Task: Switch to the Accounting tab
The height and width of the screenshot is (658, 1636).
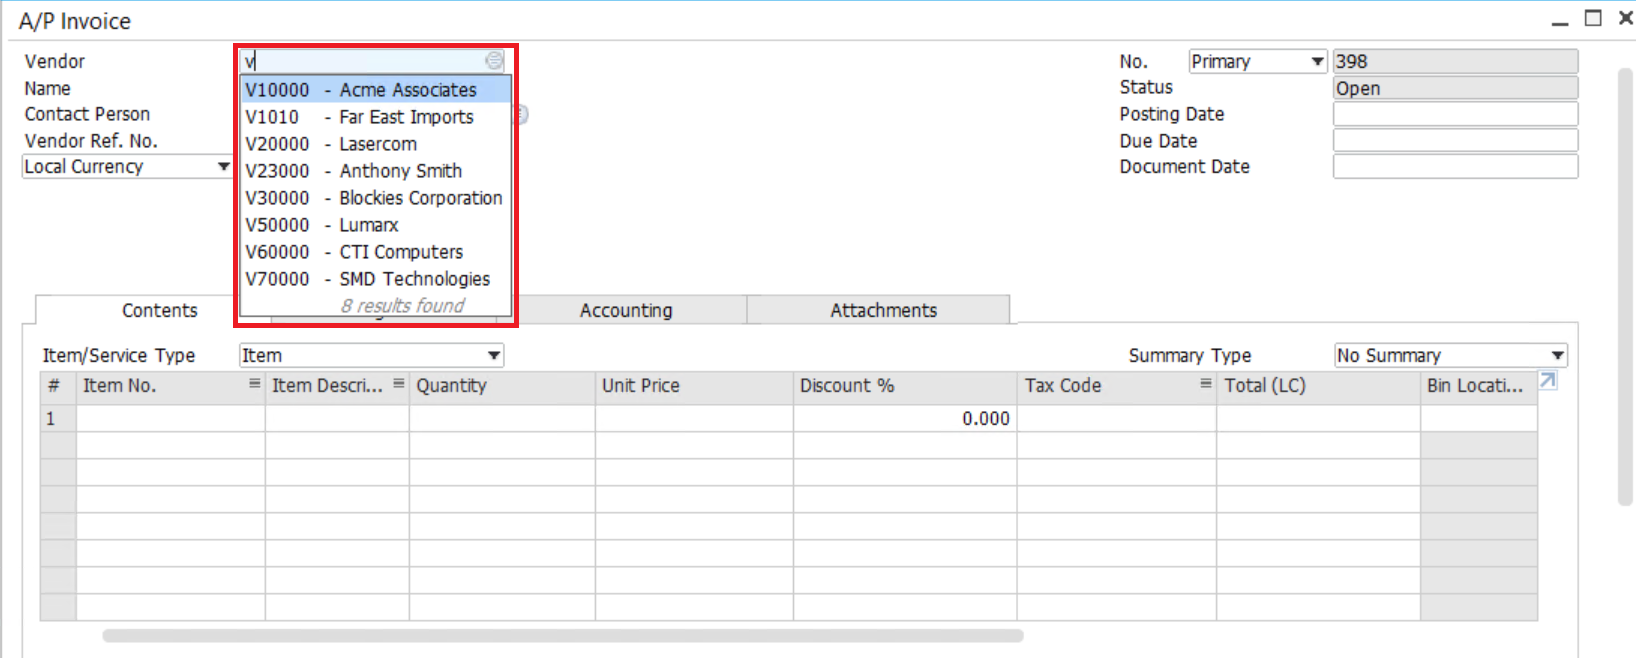Action: click(x=626, y=310)
